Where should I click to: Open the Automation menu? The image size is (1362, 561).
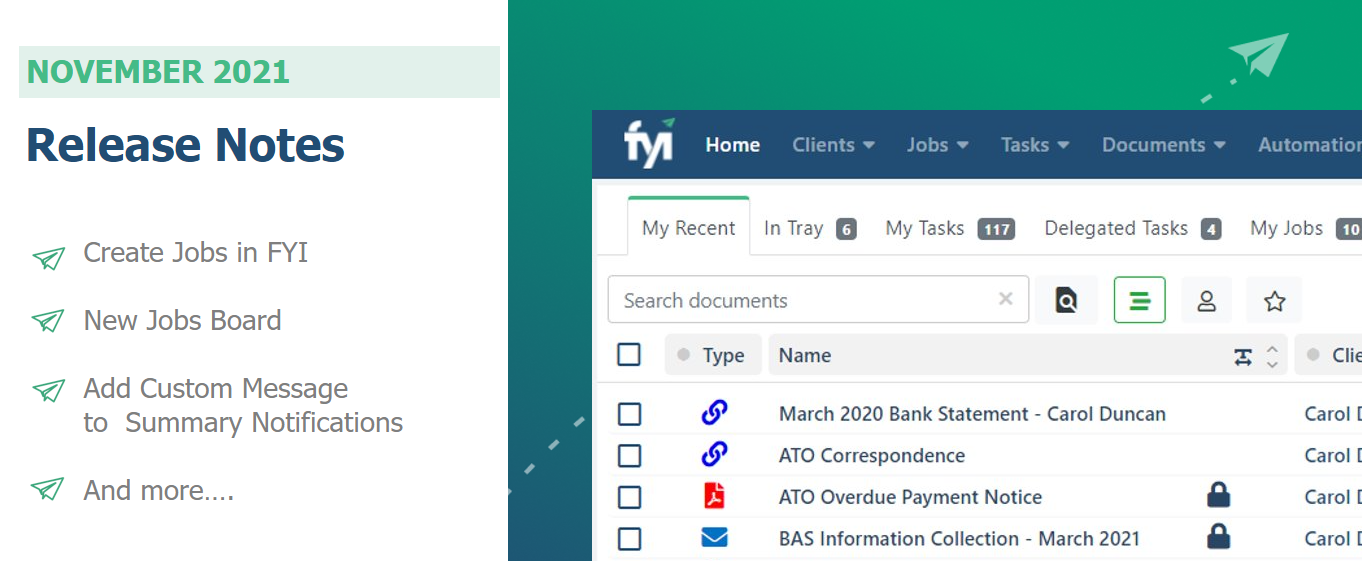point(1310,145)
